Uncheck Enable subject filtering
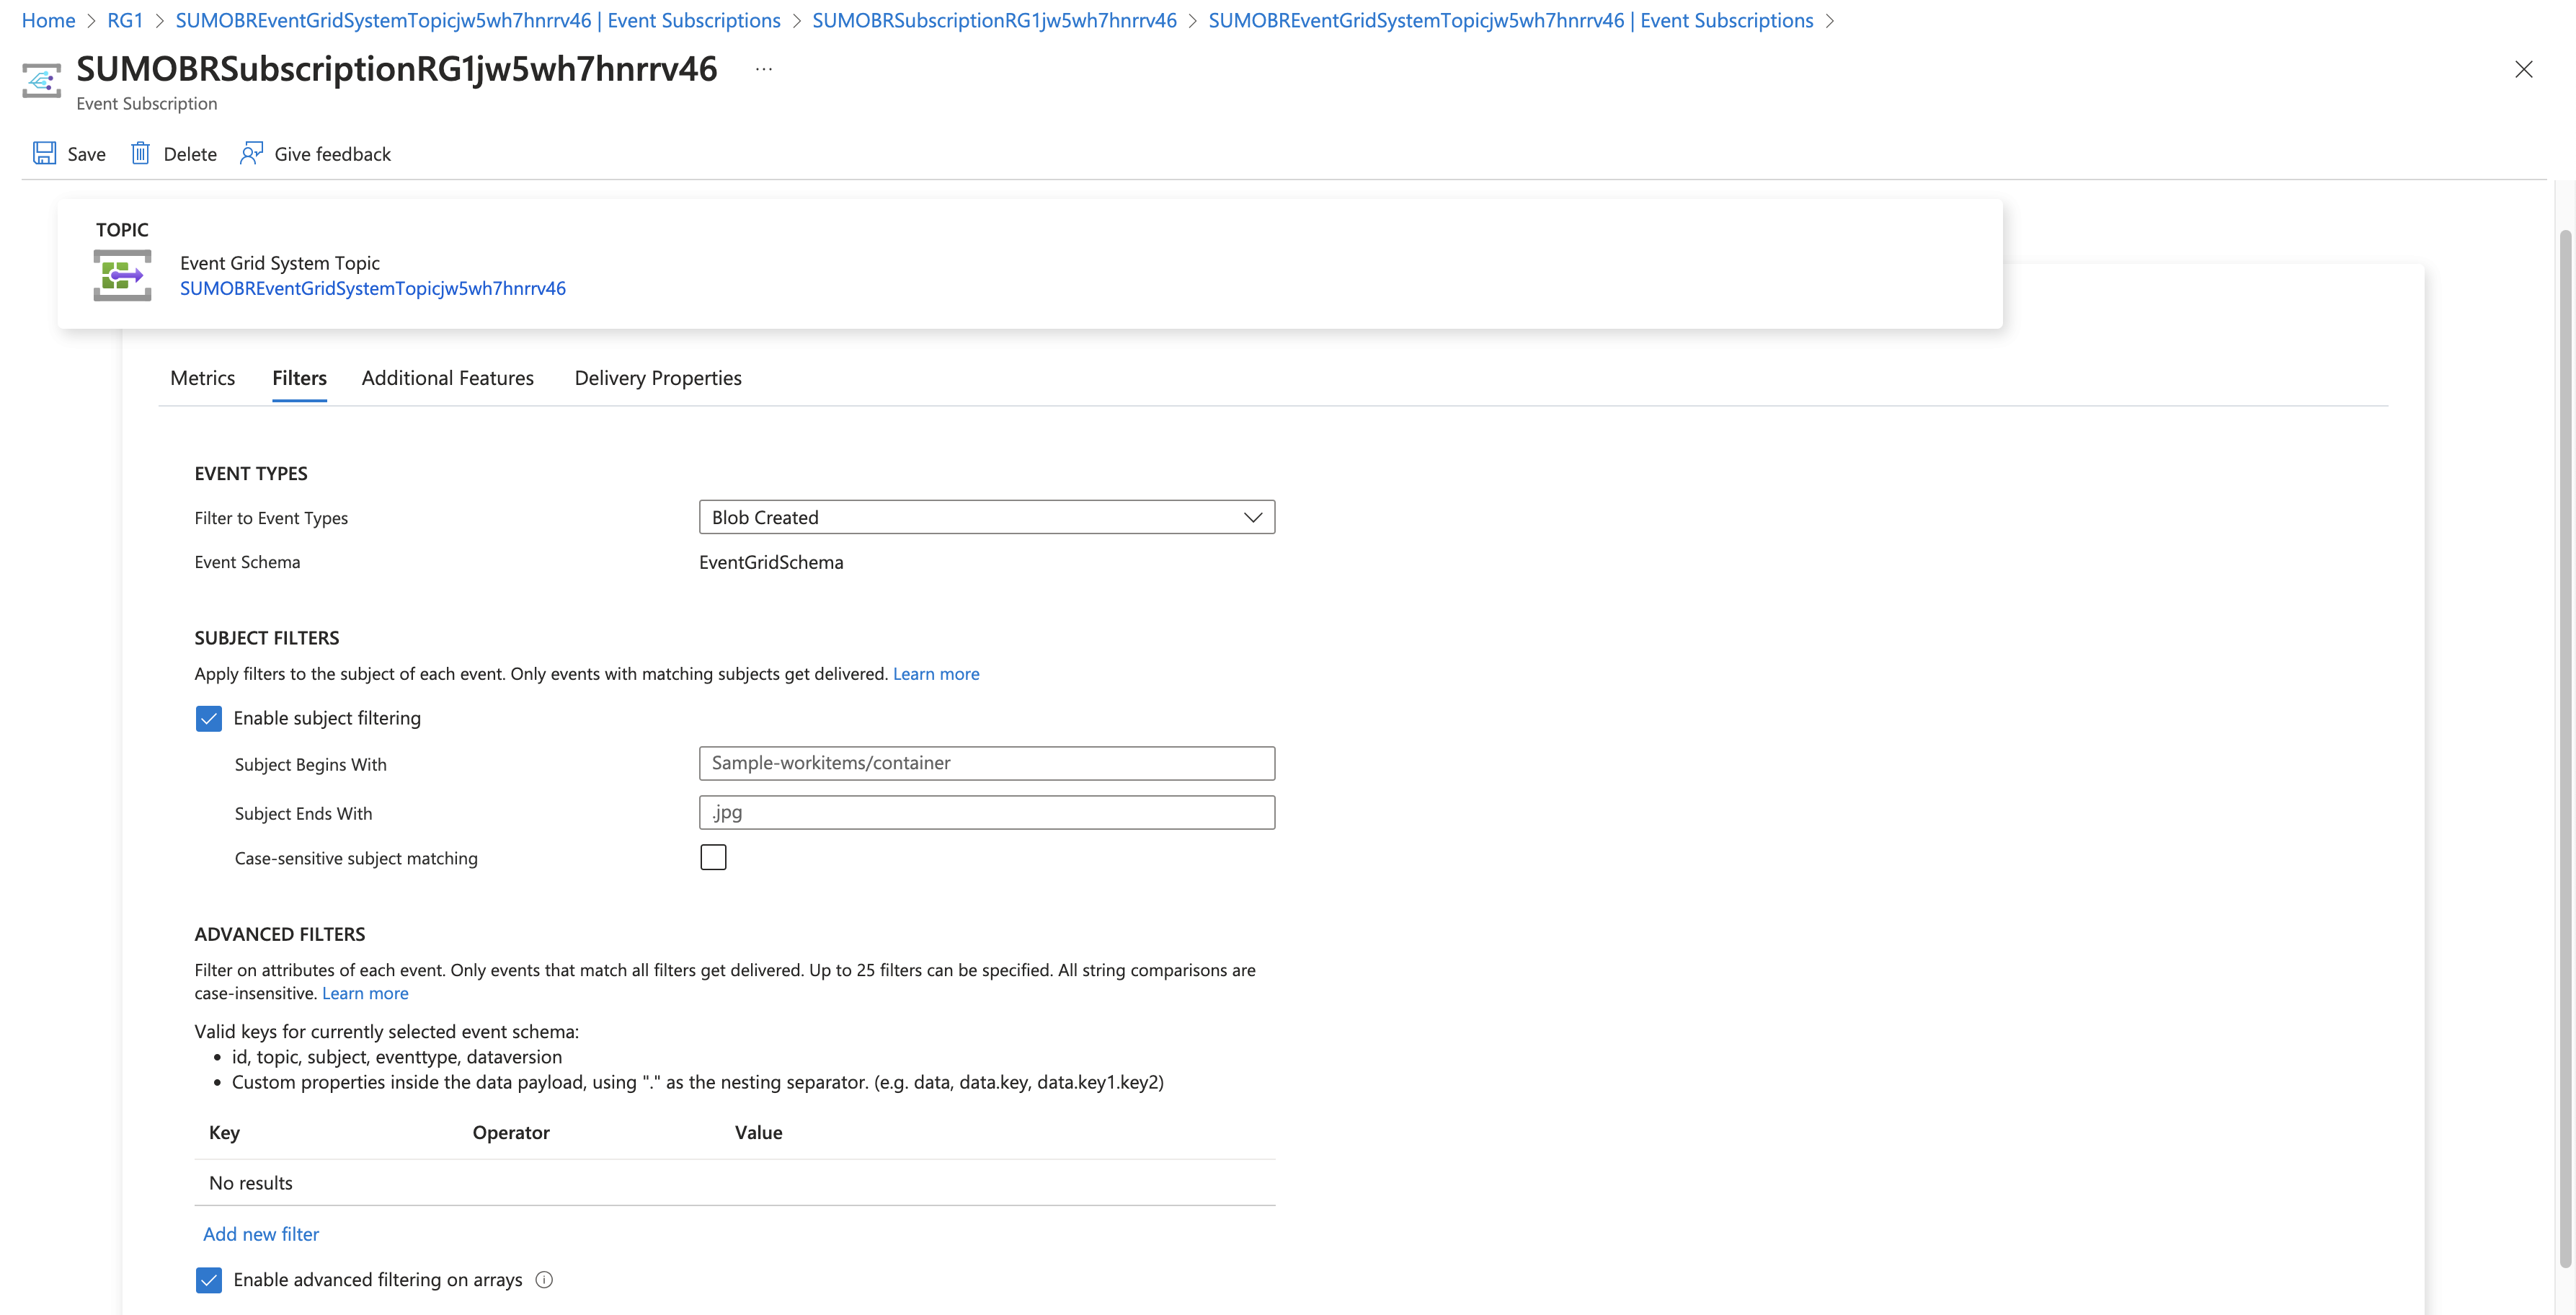The height and width of the screenshot is (1315, 2576). click(x=208, y=718)
